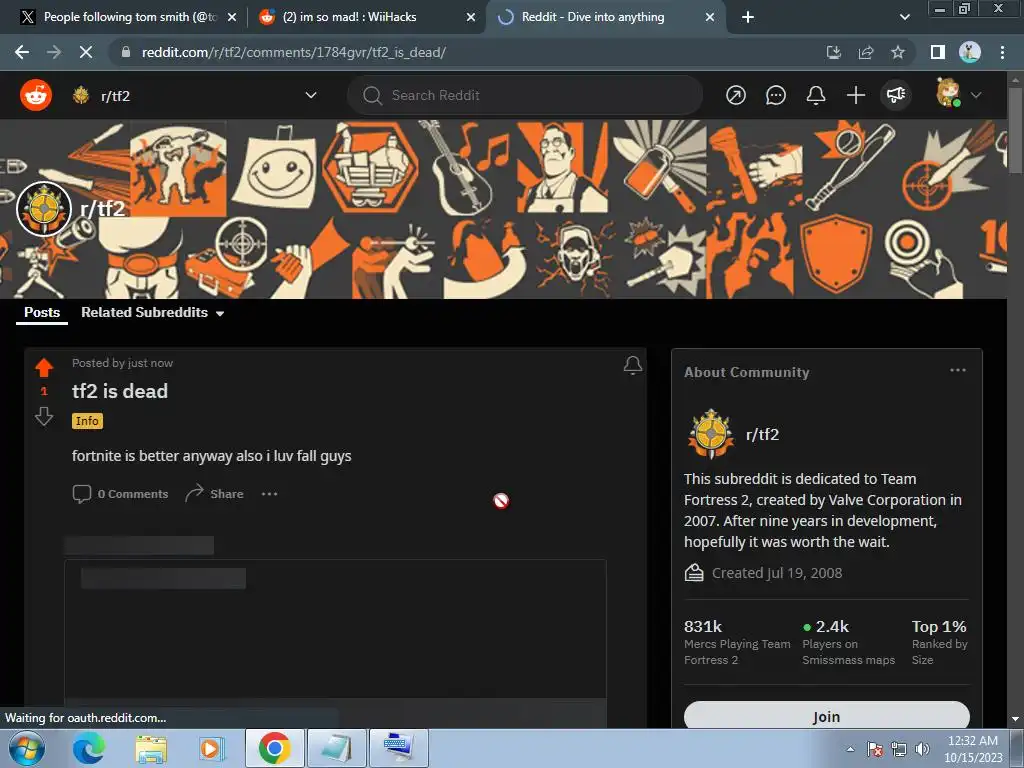This screenshot has width=1024, height=768.
Task: Click the address bar URL
Action: tap(294, 52)
